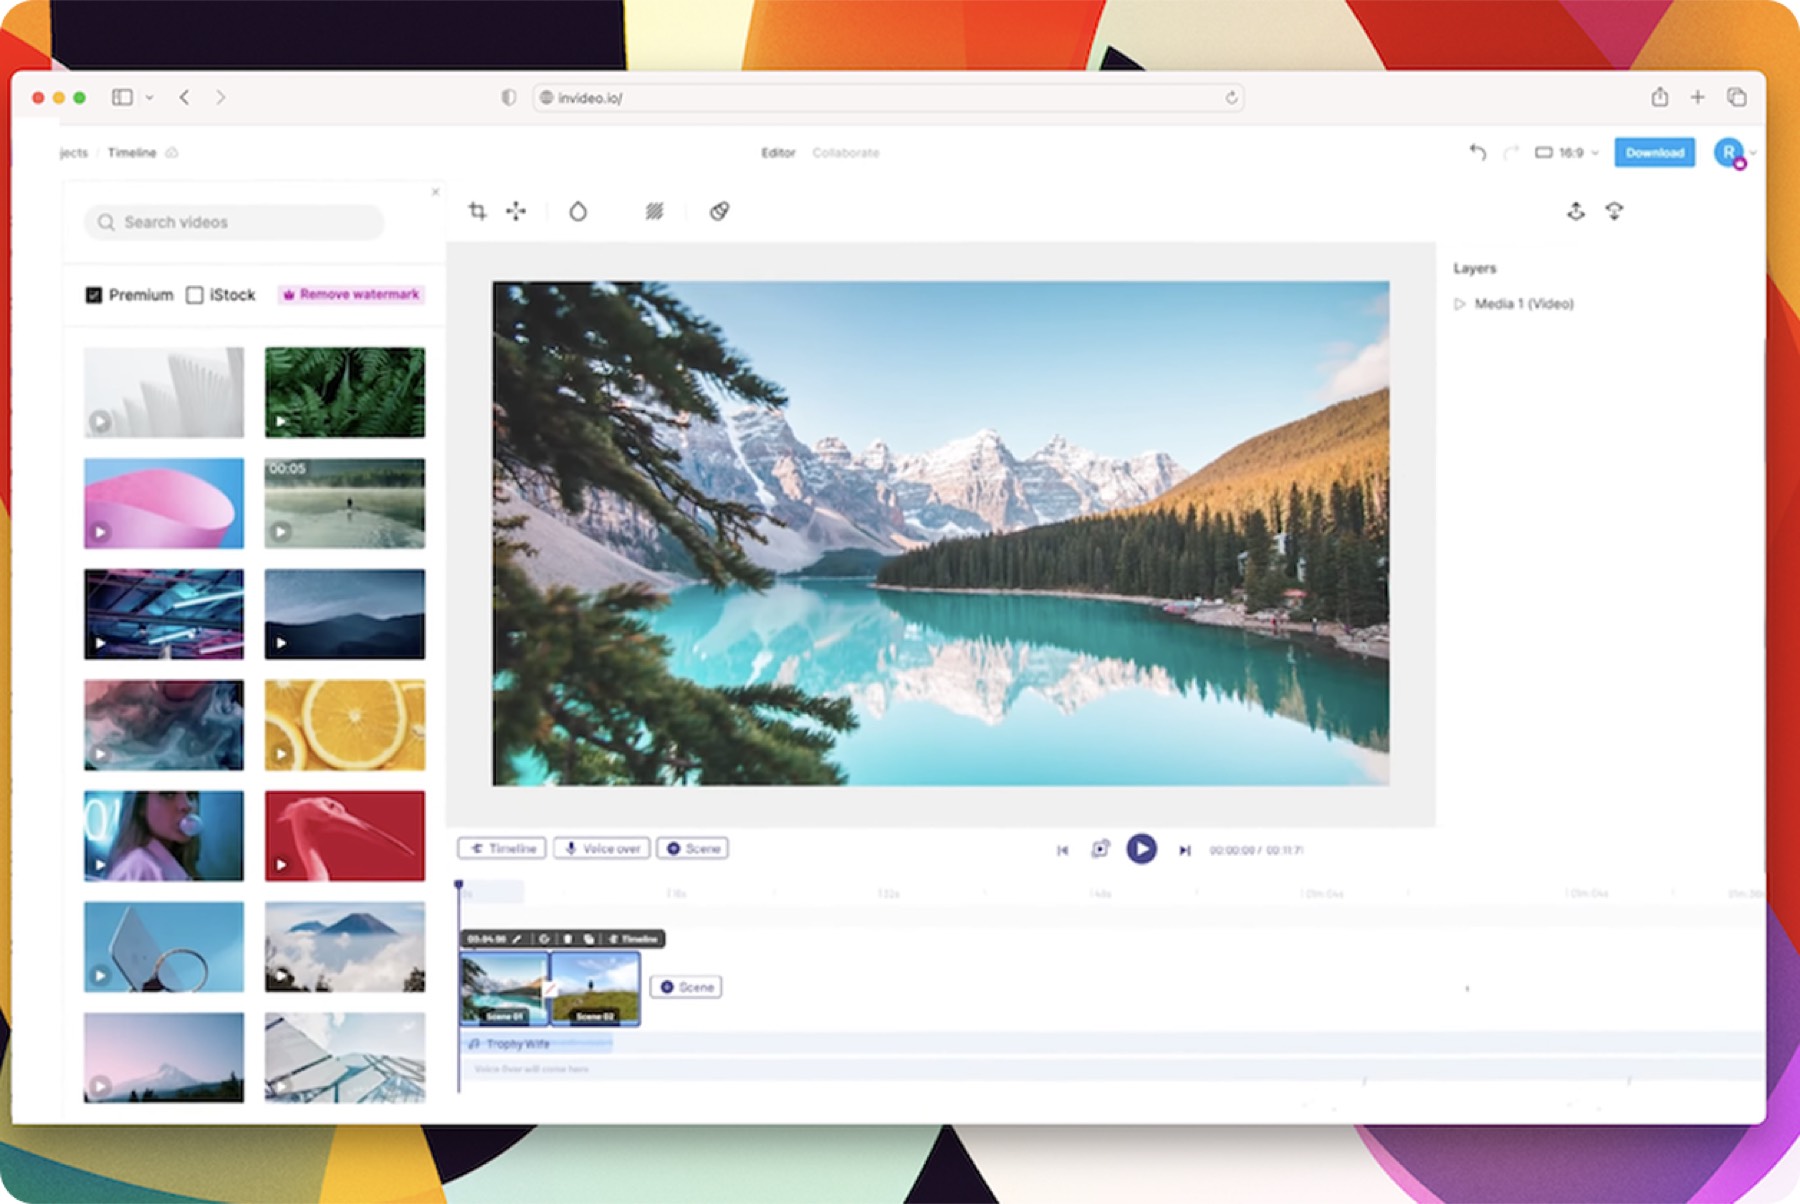Select the Layers panel heading
This screenshot has height=1204, width=1800.
[x=1474, y=268]
